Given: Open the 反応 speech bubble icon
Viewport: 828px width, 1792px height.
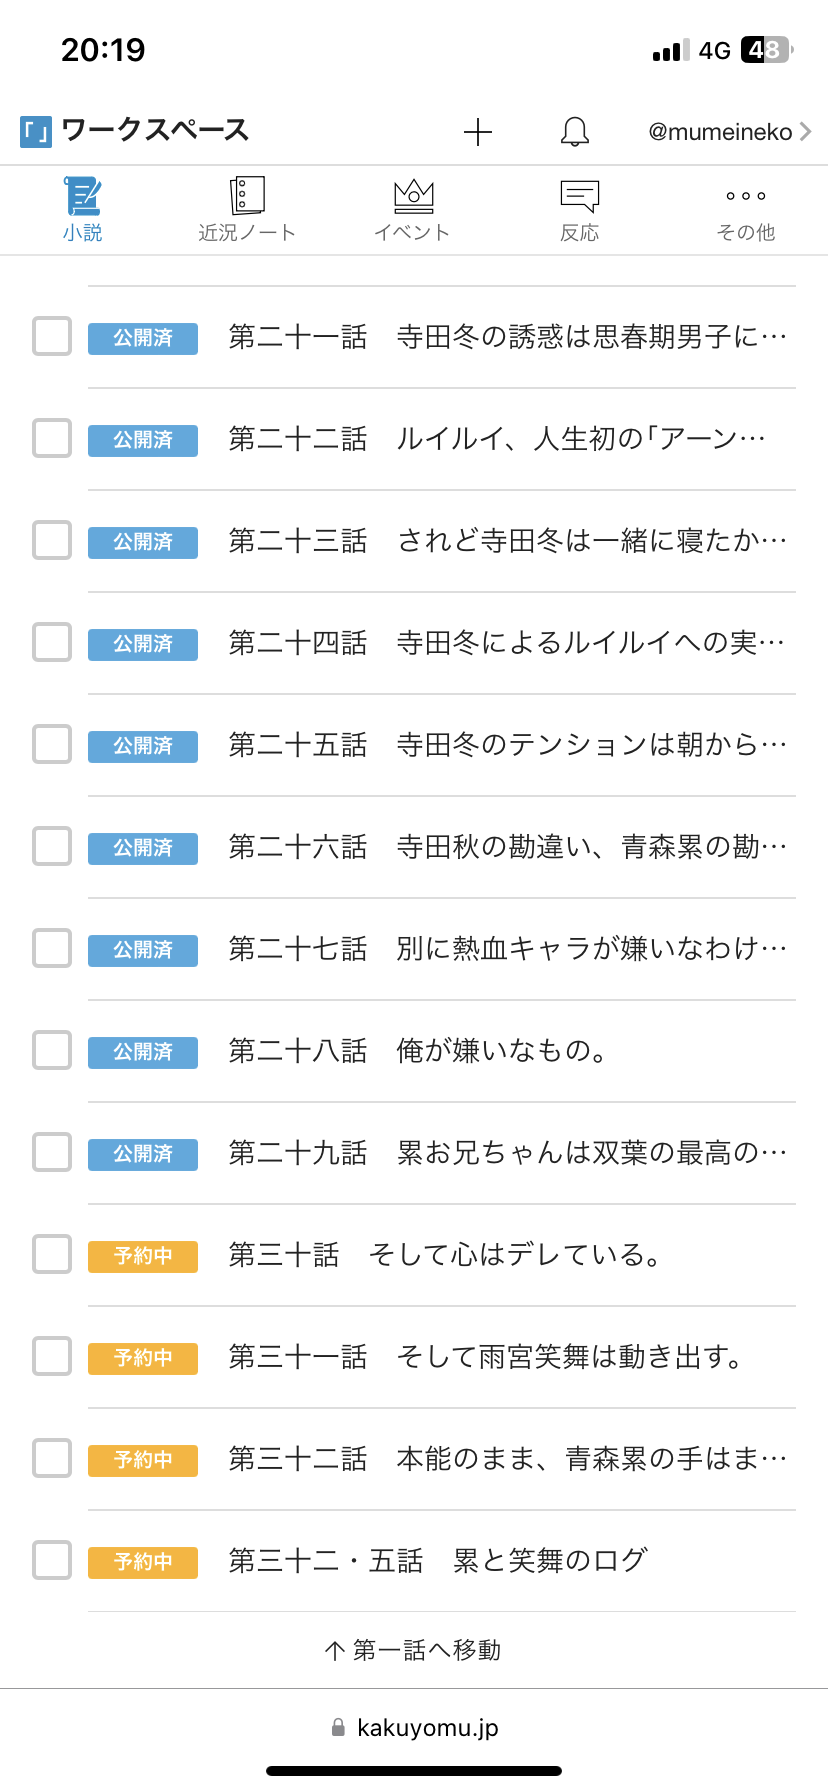Looking at the screenshot, I should pyautogui.click(x=579, y=196).
